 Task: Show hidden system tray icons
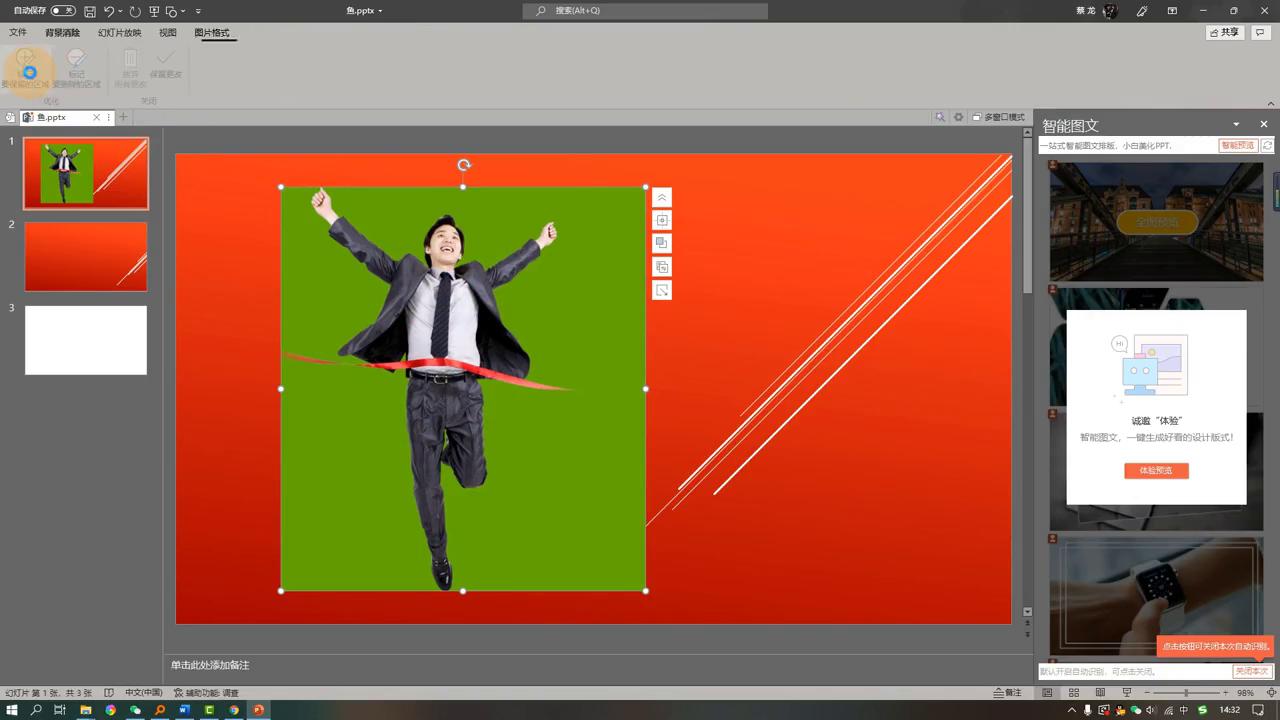[x=1072, y=710]
